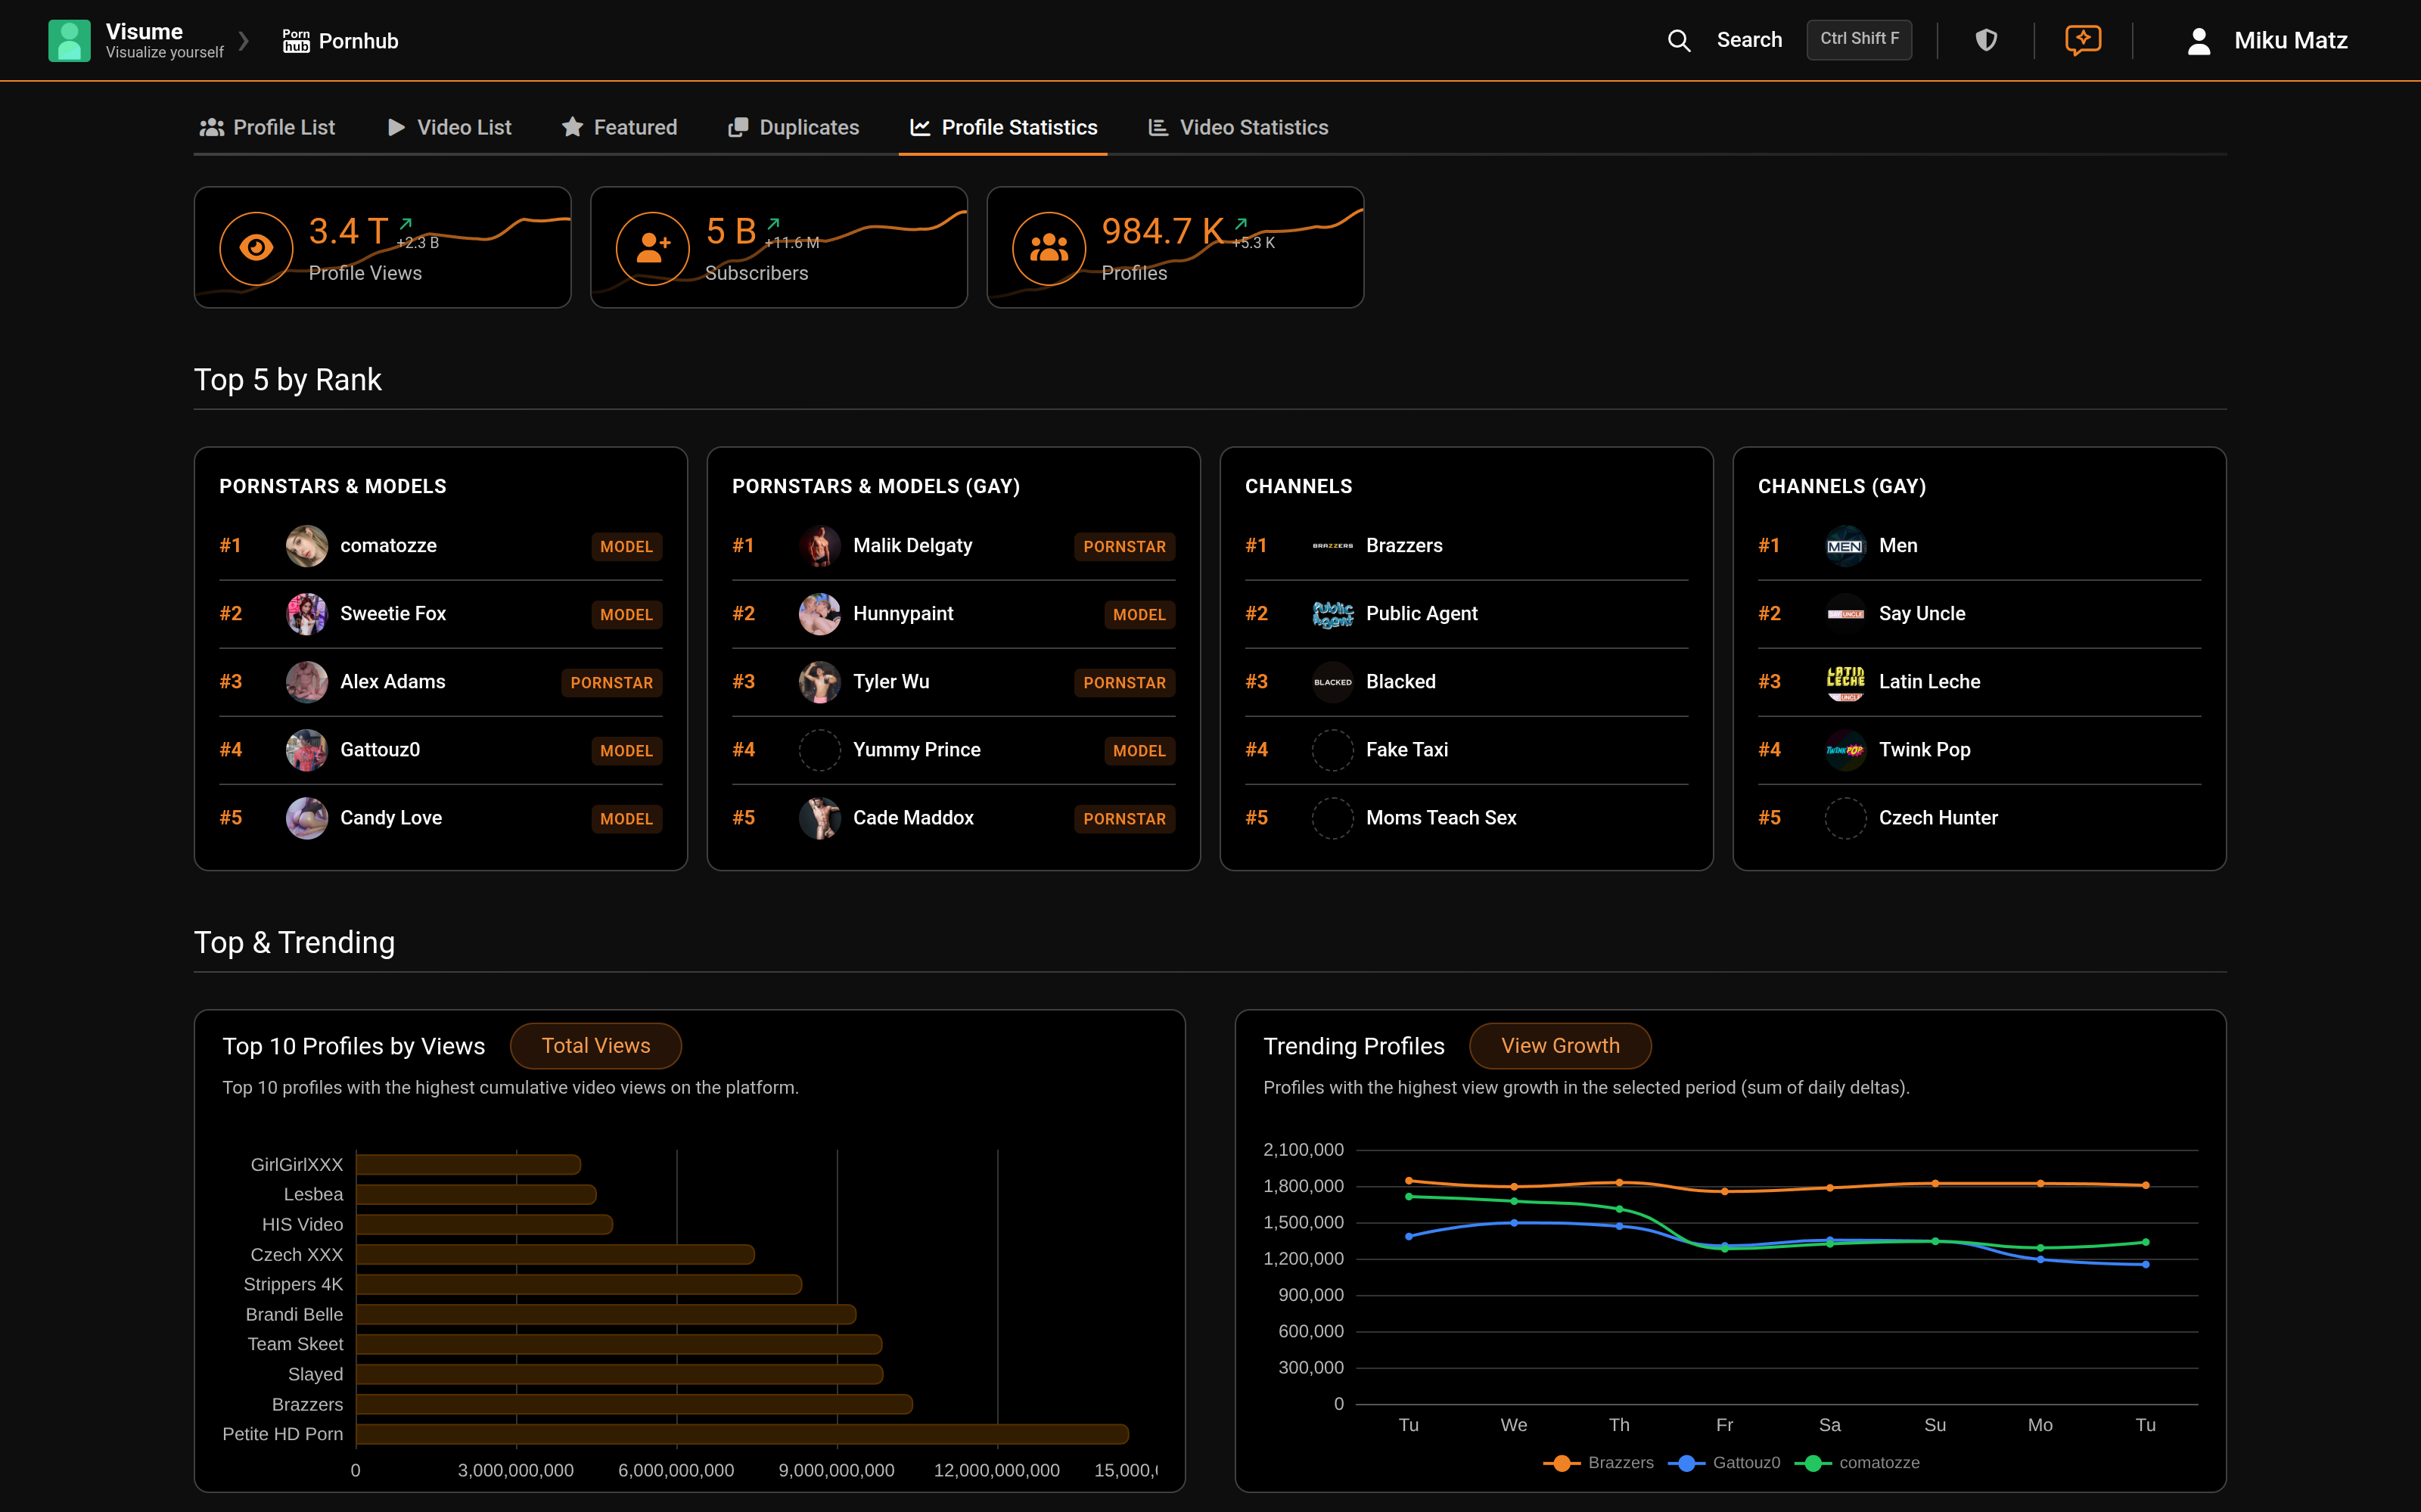Click the Strippers 4K chart label
This screenshot has width=2421, height=1512.
(x=293, y=1285)
